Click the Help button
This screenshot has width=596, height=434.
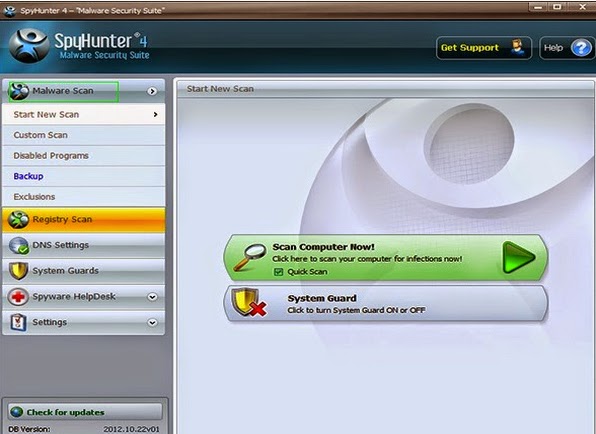[567, 48]
